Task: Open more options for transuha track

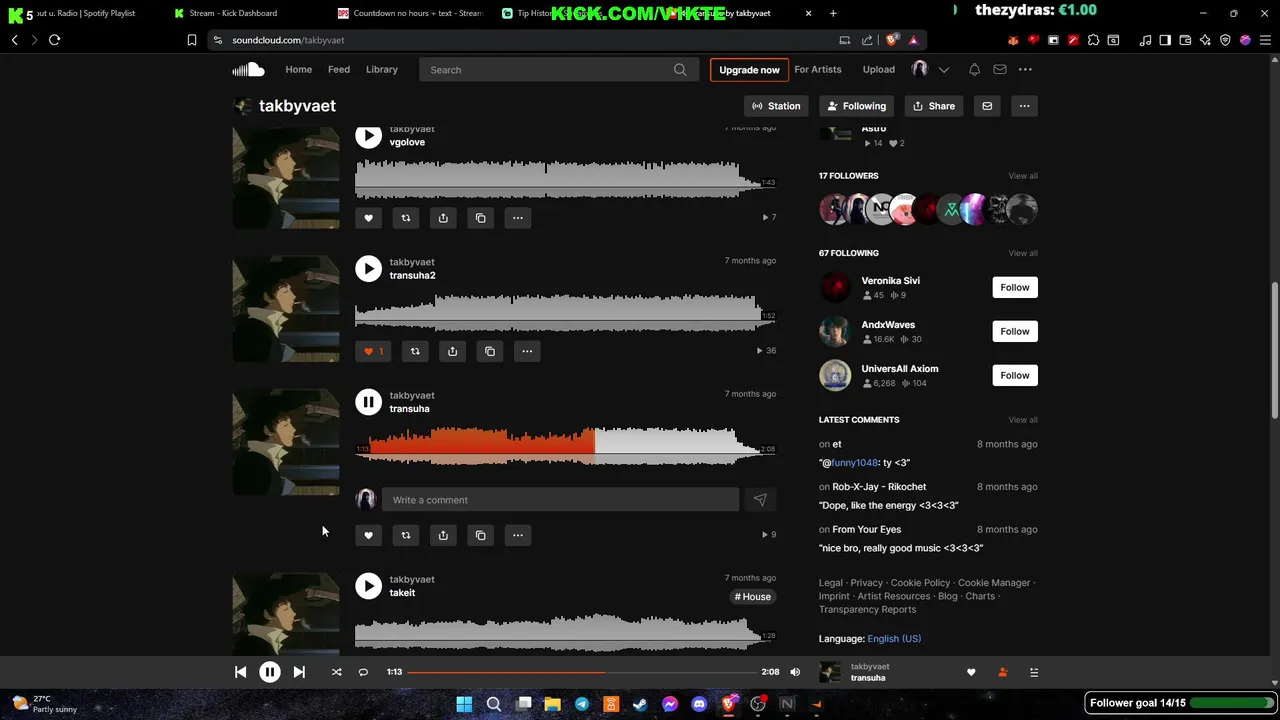Action: click(518, 535)
